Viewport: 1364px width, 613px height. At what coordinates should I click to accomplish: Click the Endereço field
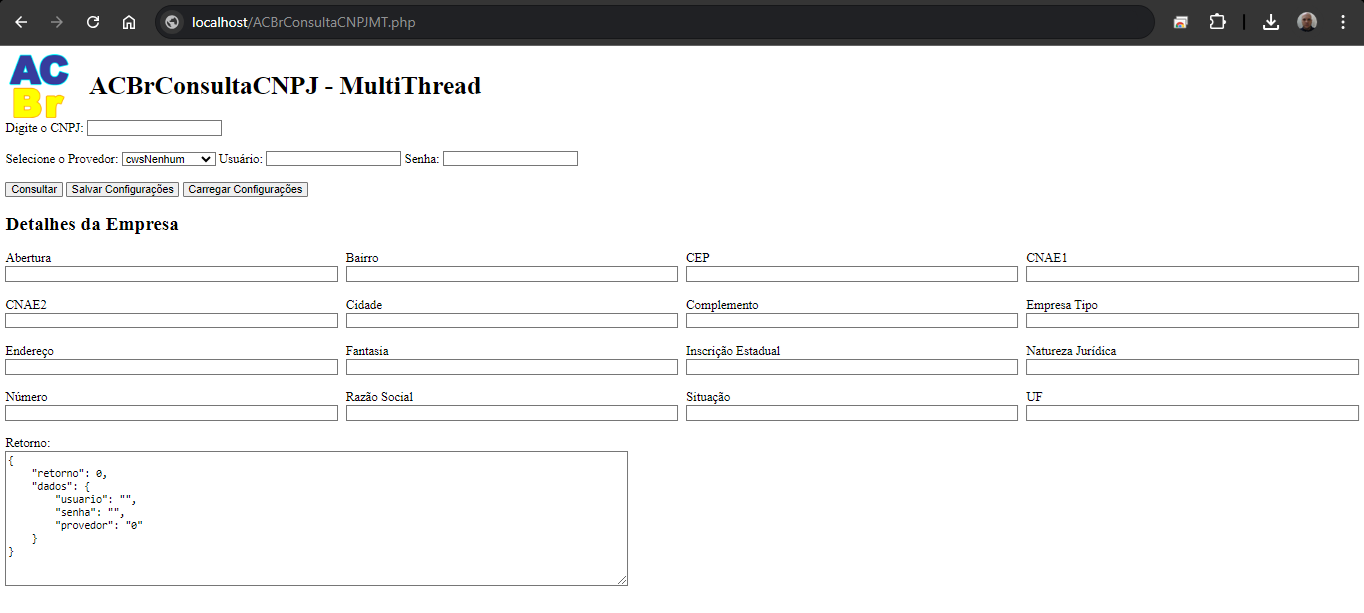coord(171,367)
